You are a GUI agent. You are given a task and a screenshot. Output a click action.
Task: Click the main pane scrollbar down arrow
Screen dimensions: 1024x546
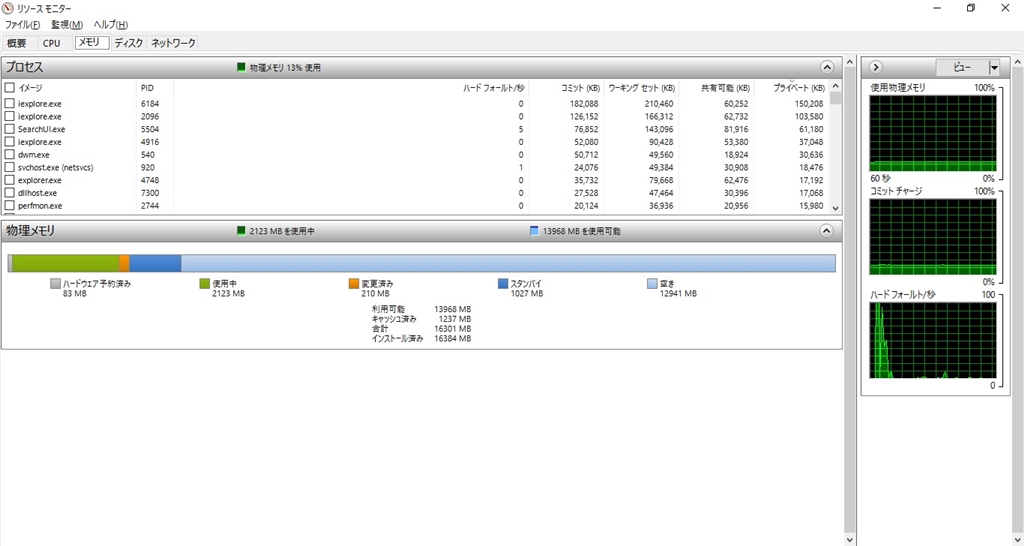pyautogui.click(x=850, y=539)
